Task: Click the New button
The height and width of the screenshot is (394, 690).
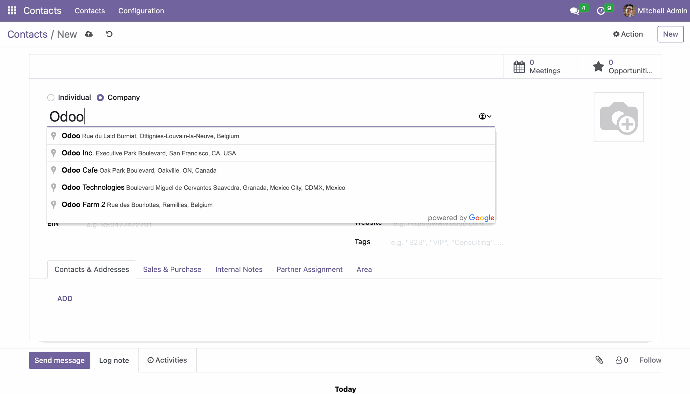Action: pos(670,34)
